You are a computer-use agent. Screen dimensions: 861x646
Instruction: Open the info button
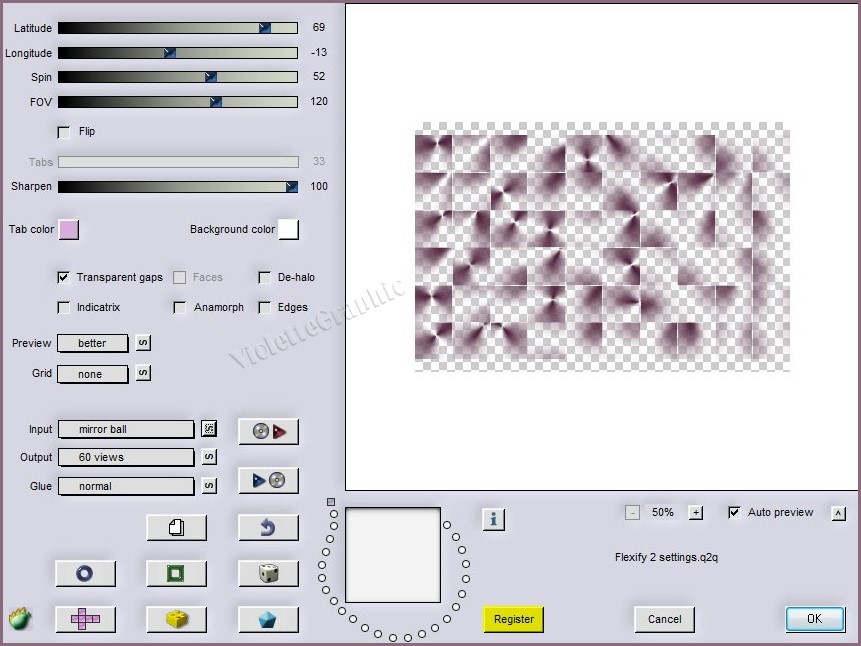493,519
